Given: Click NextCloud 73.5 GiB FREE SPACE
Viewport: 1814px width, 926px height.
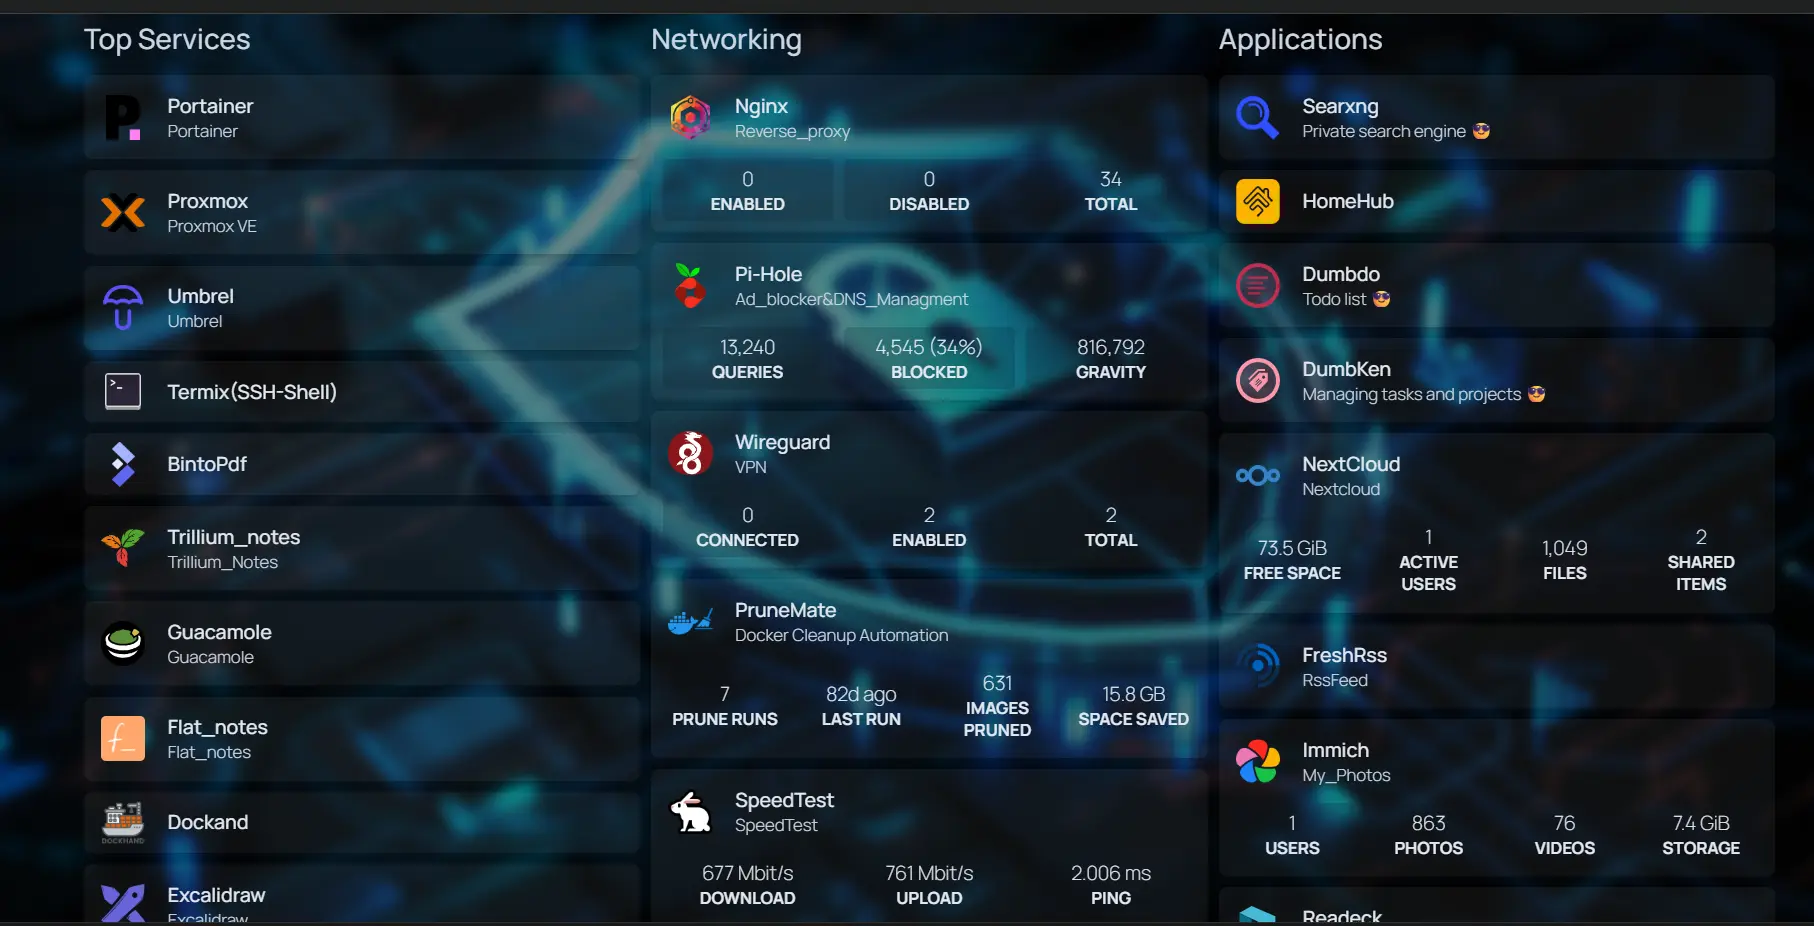Looking at the screenshot, I should (1292, 560).
